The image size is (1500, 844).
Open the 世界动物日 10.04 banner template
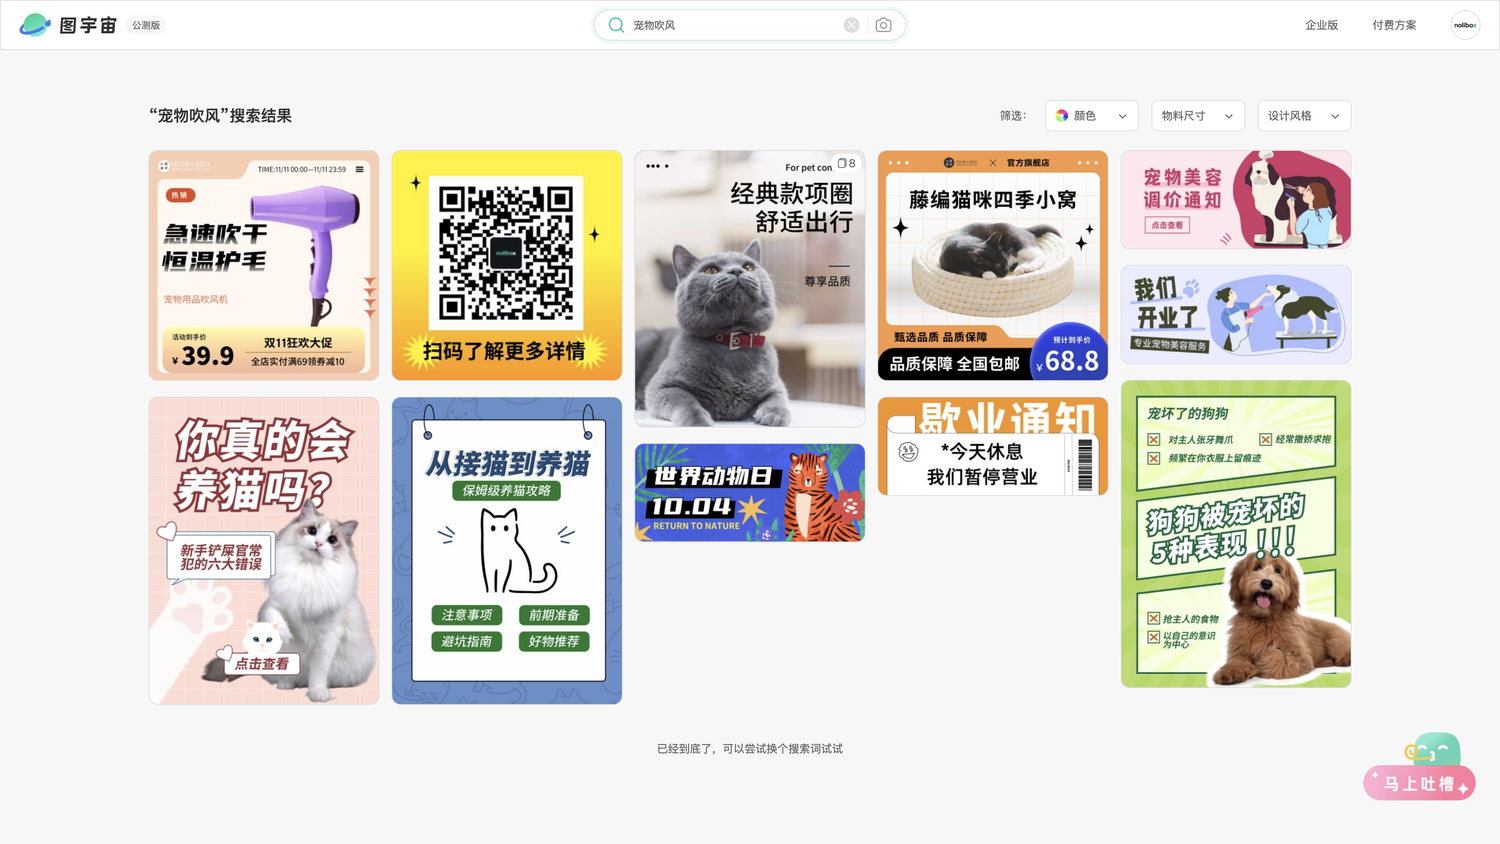pos(750,493)
